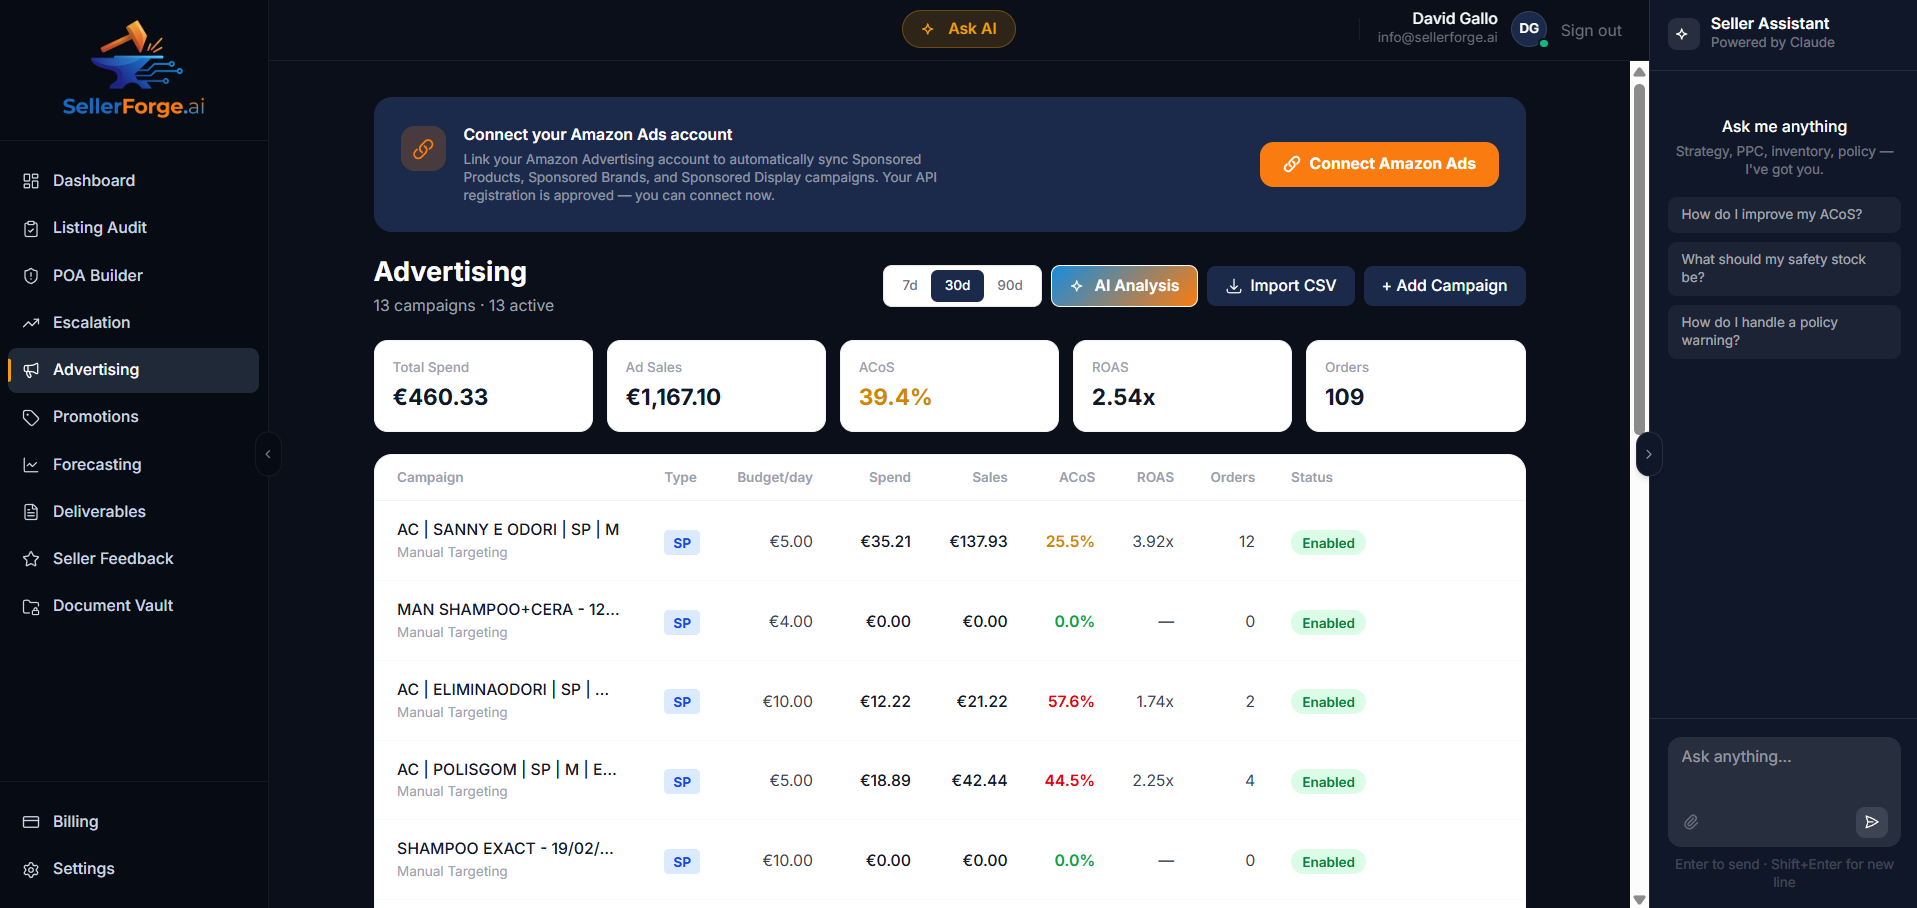Select the Document Vault icon

click(x=31, y=605)
